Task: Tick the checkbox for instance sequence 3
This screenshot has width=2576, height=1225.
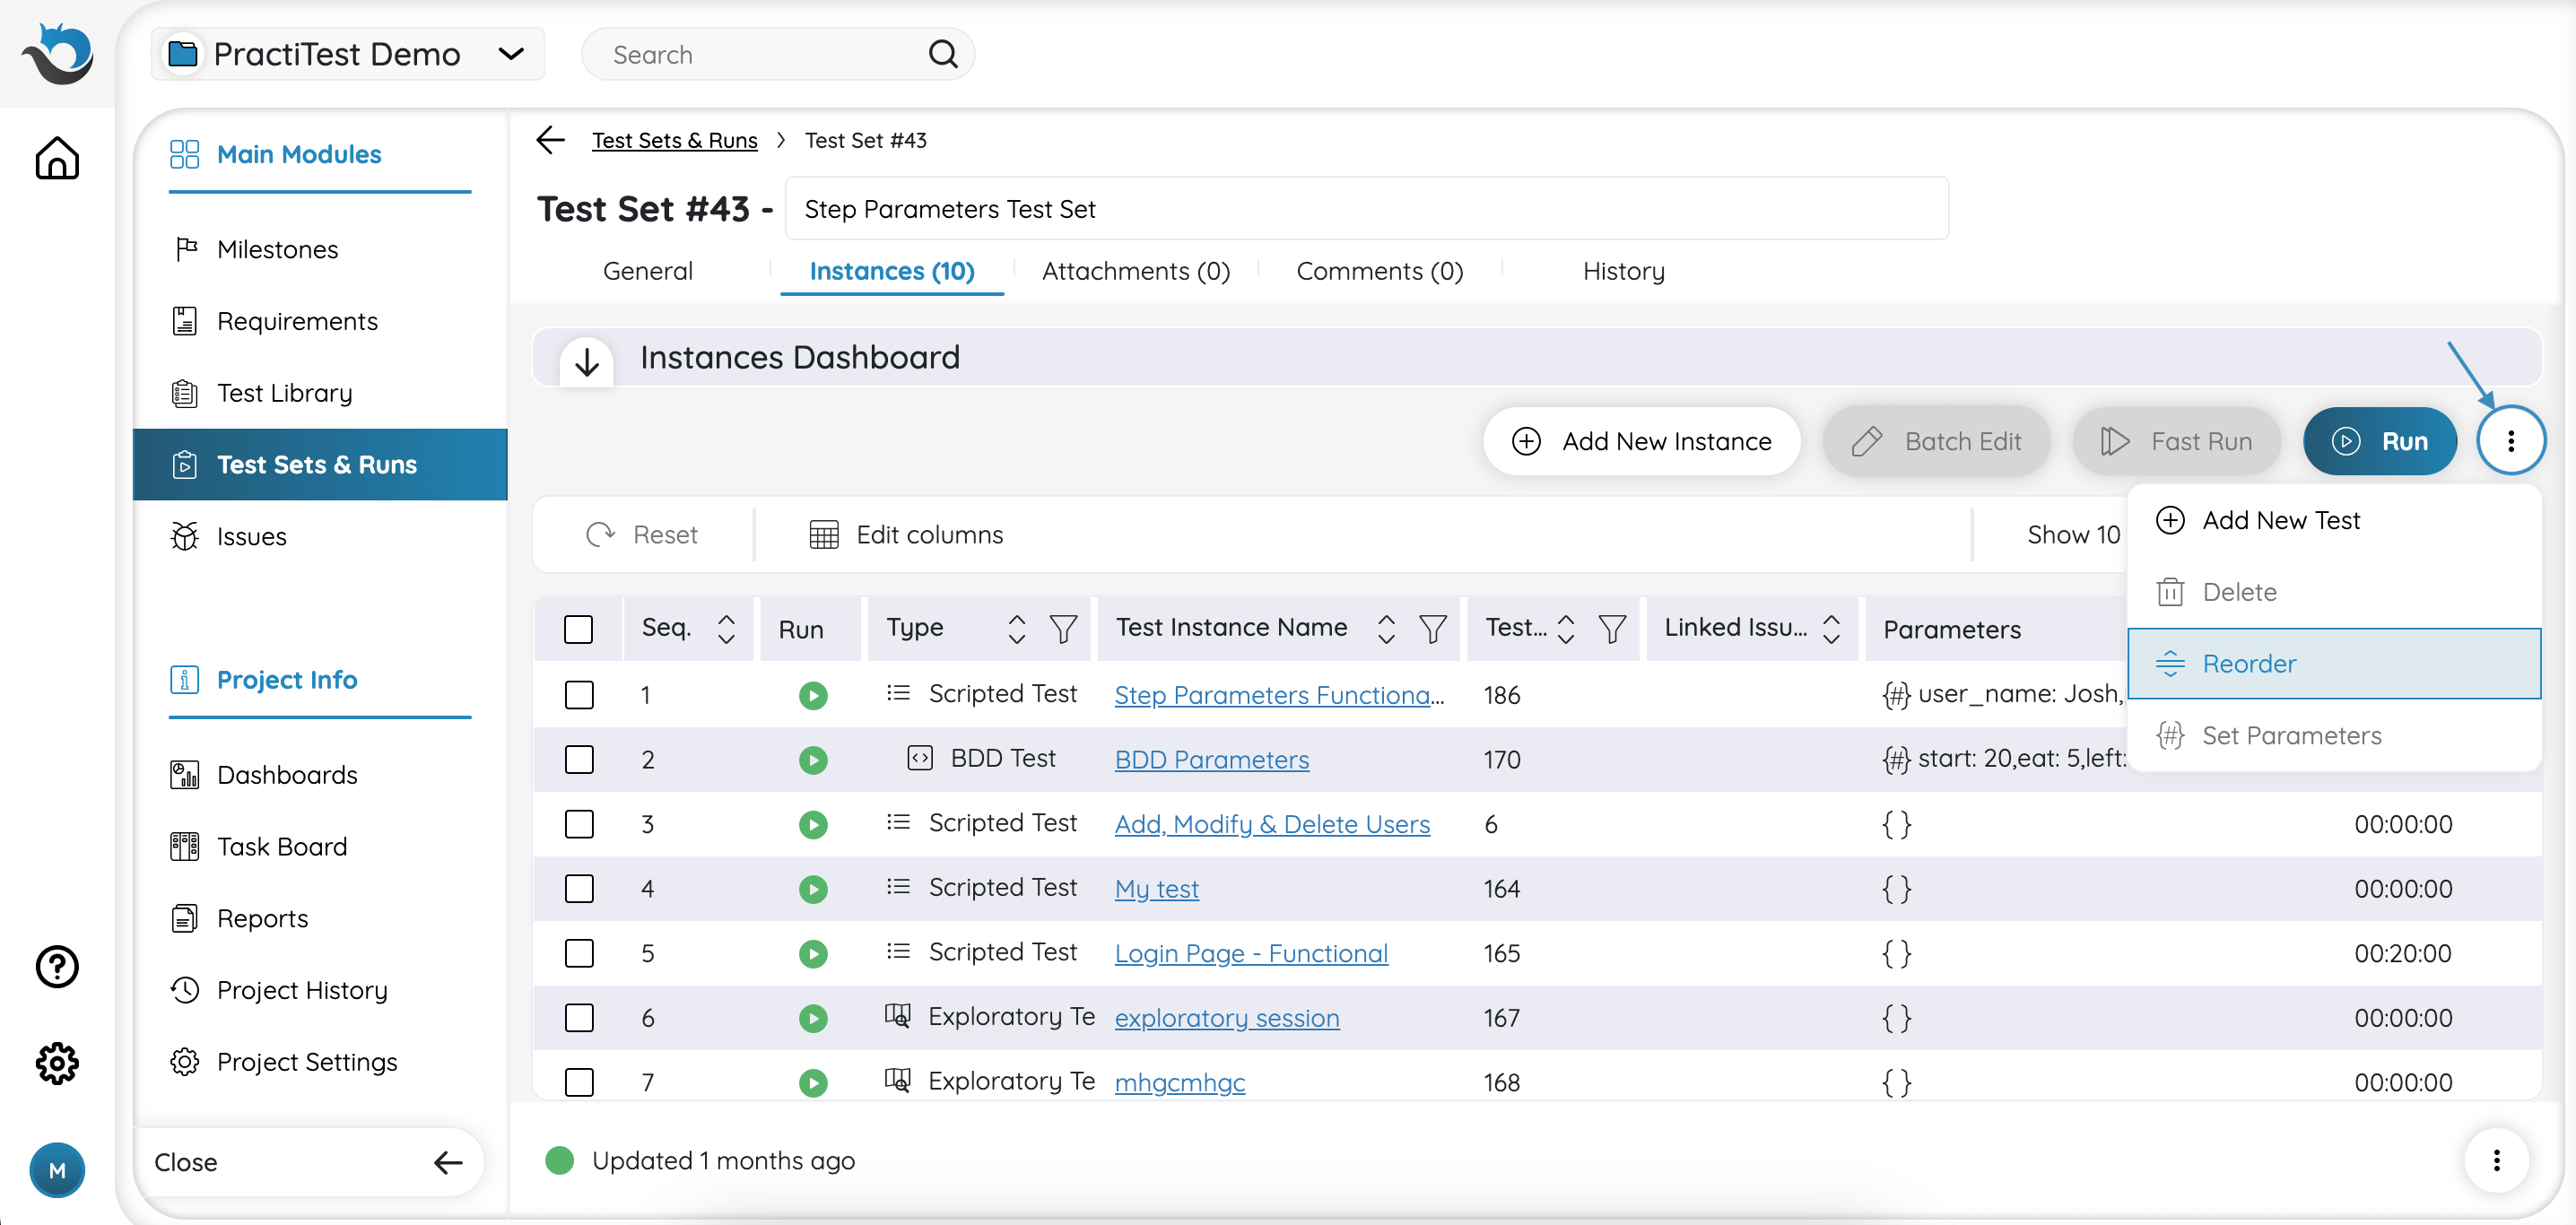Action: (578, 824)
